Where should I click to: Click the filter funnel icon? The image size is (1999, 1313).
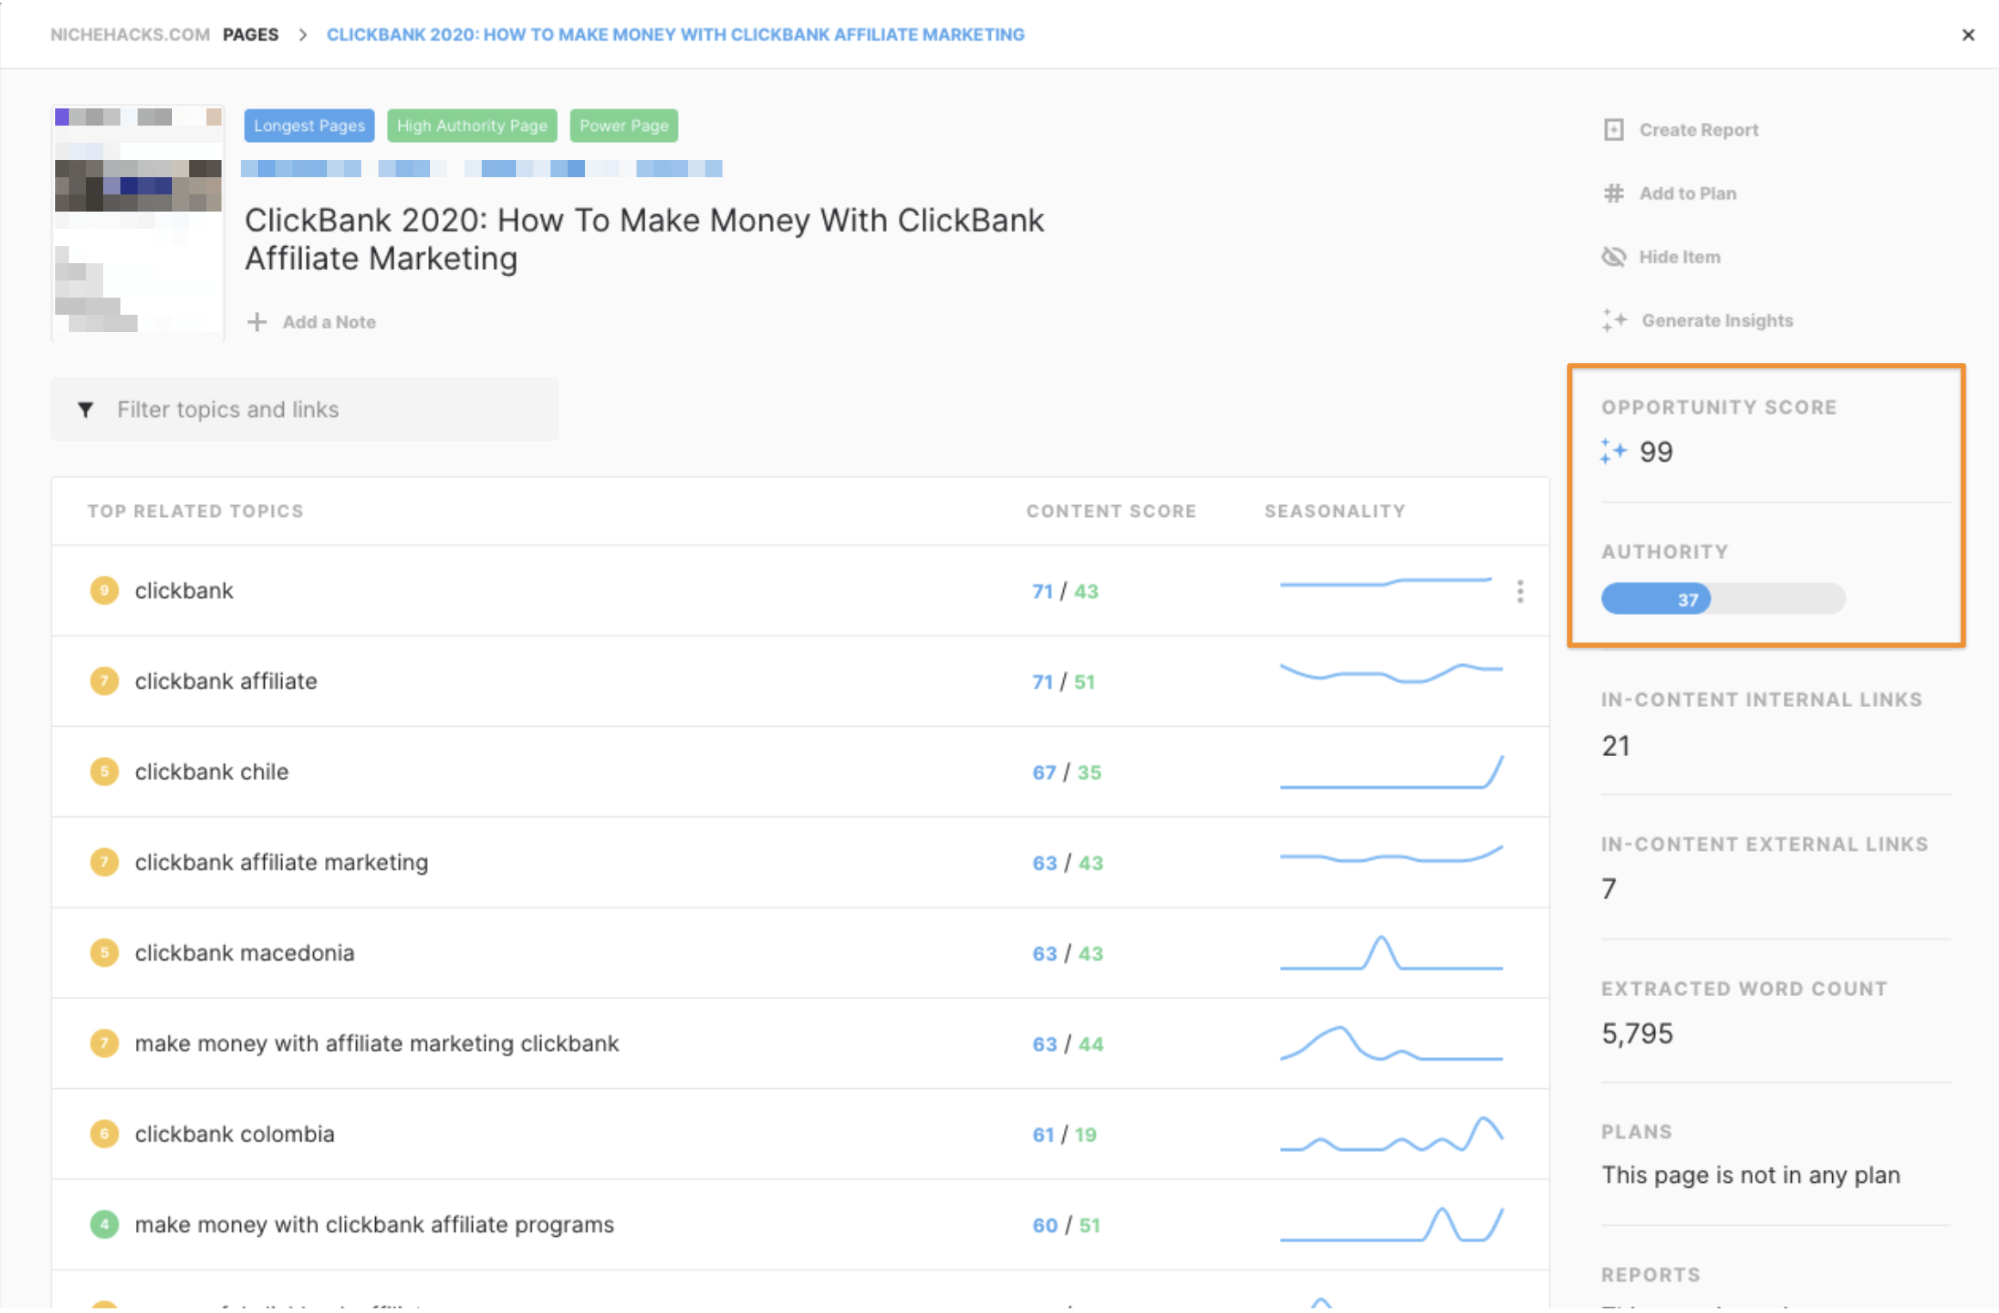pyautogui.click(x=86, y=410)
